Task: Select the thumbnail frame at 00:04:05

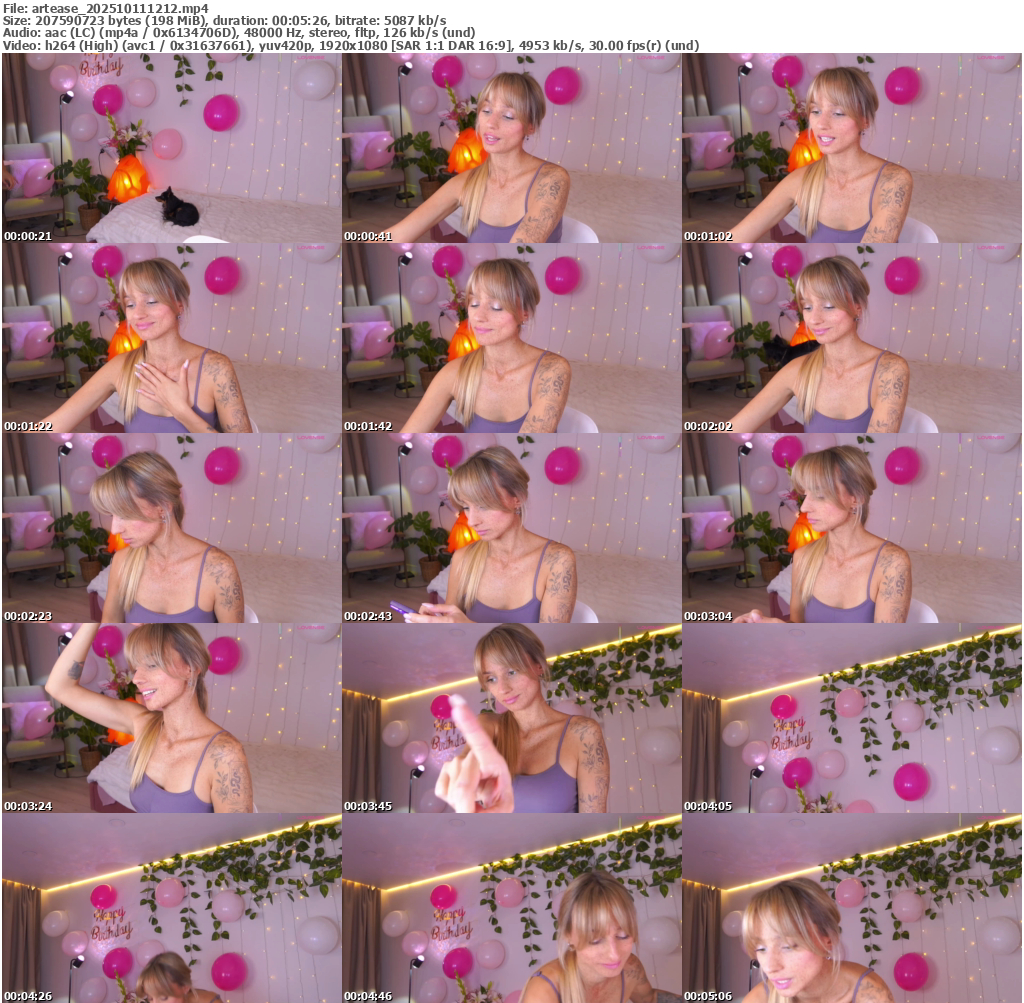Action: (x=852, y=718)
